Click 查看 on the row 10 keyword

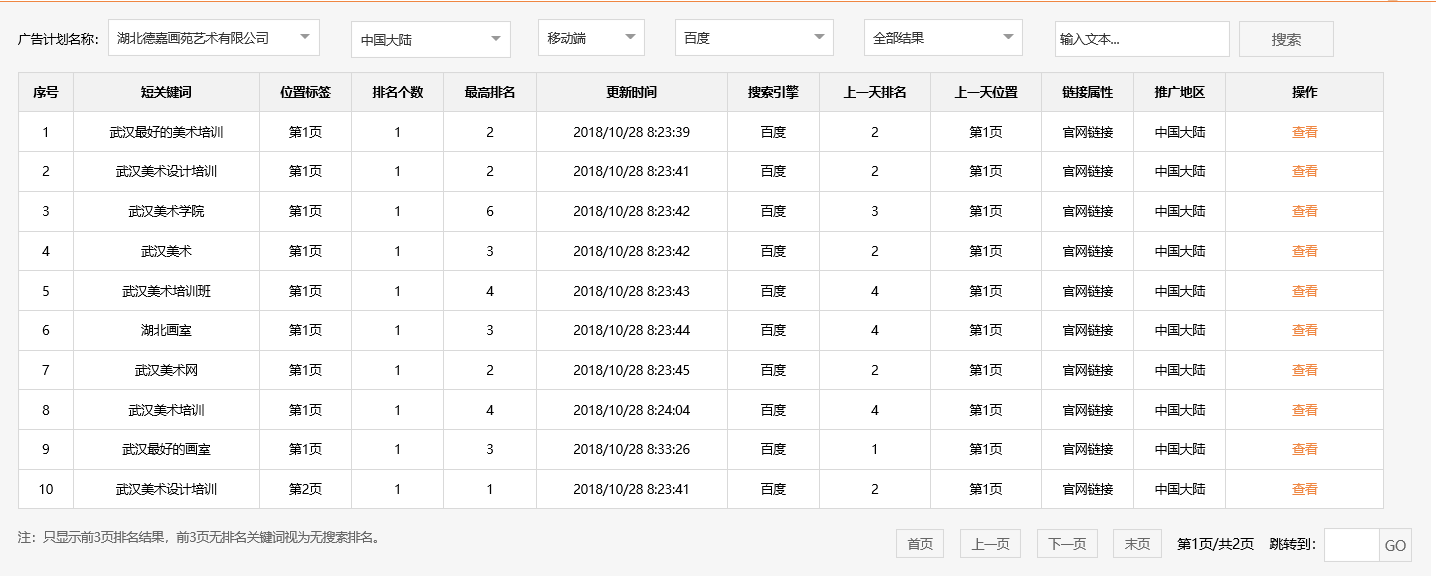tap(1305, 489)
